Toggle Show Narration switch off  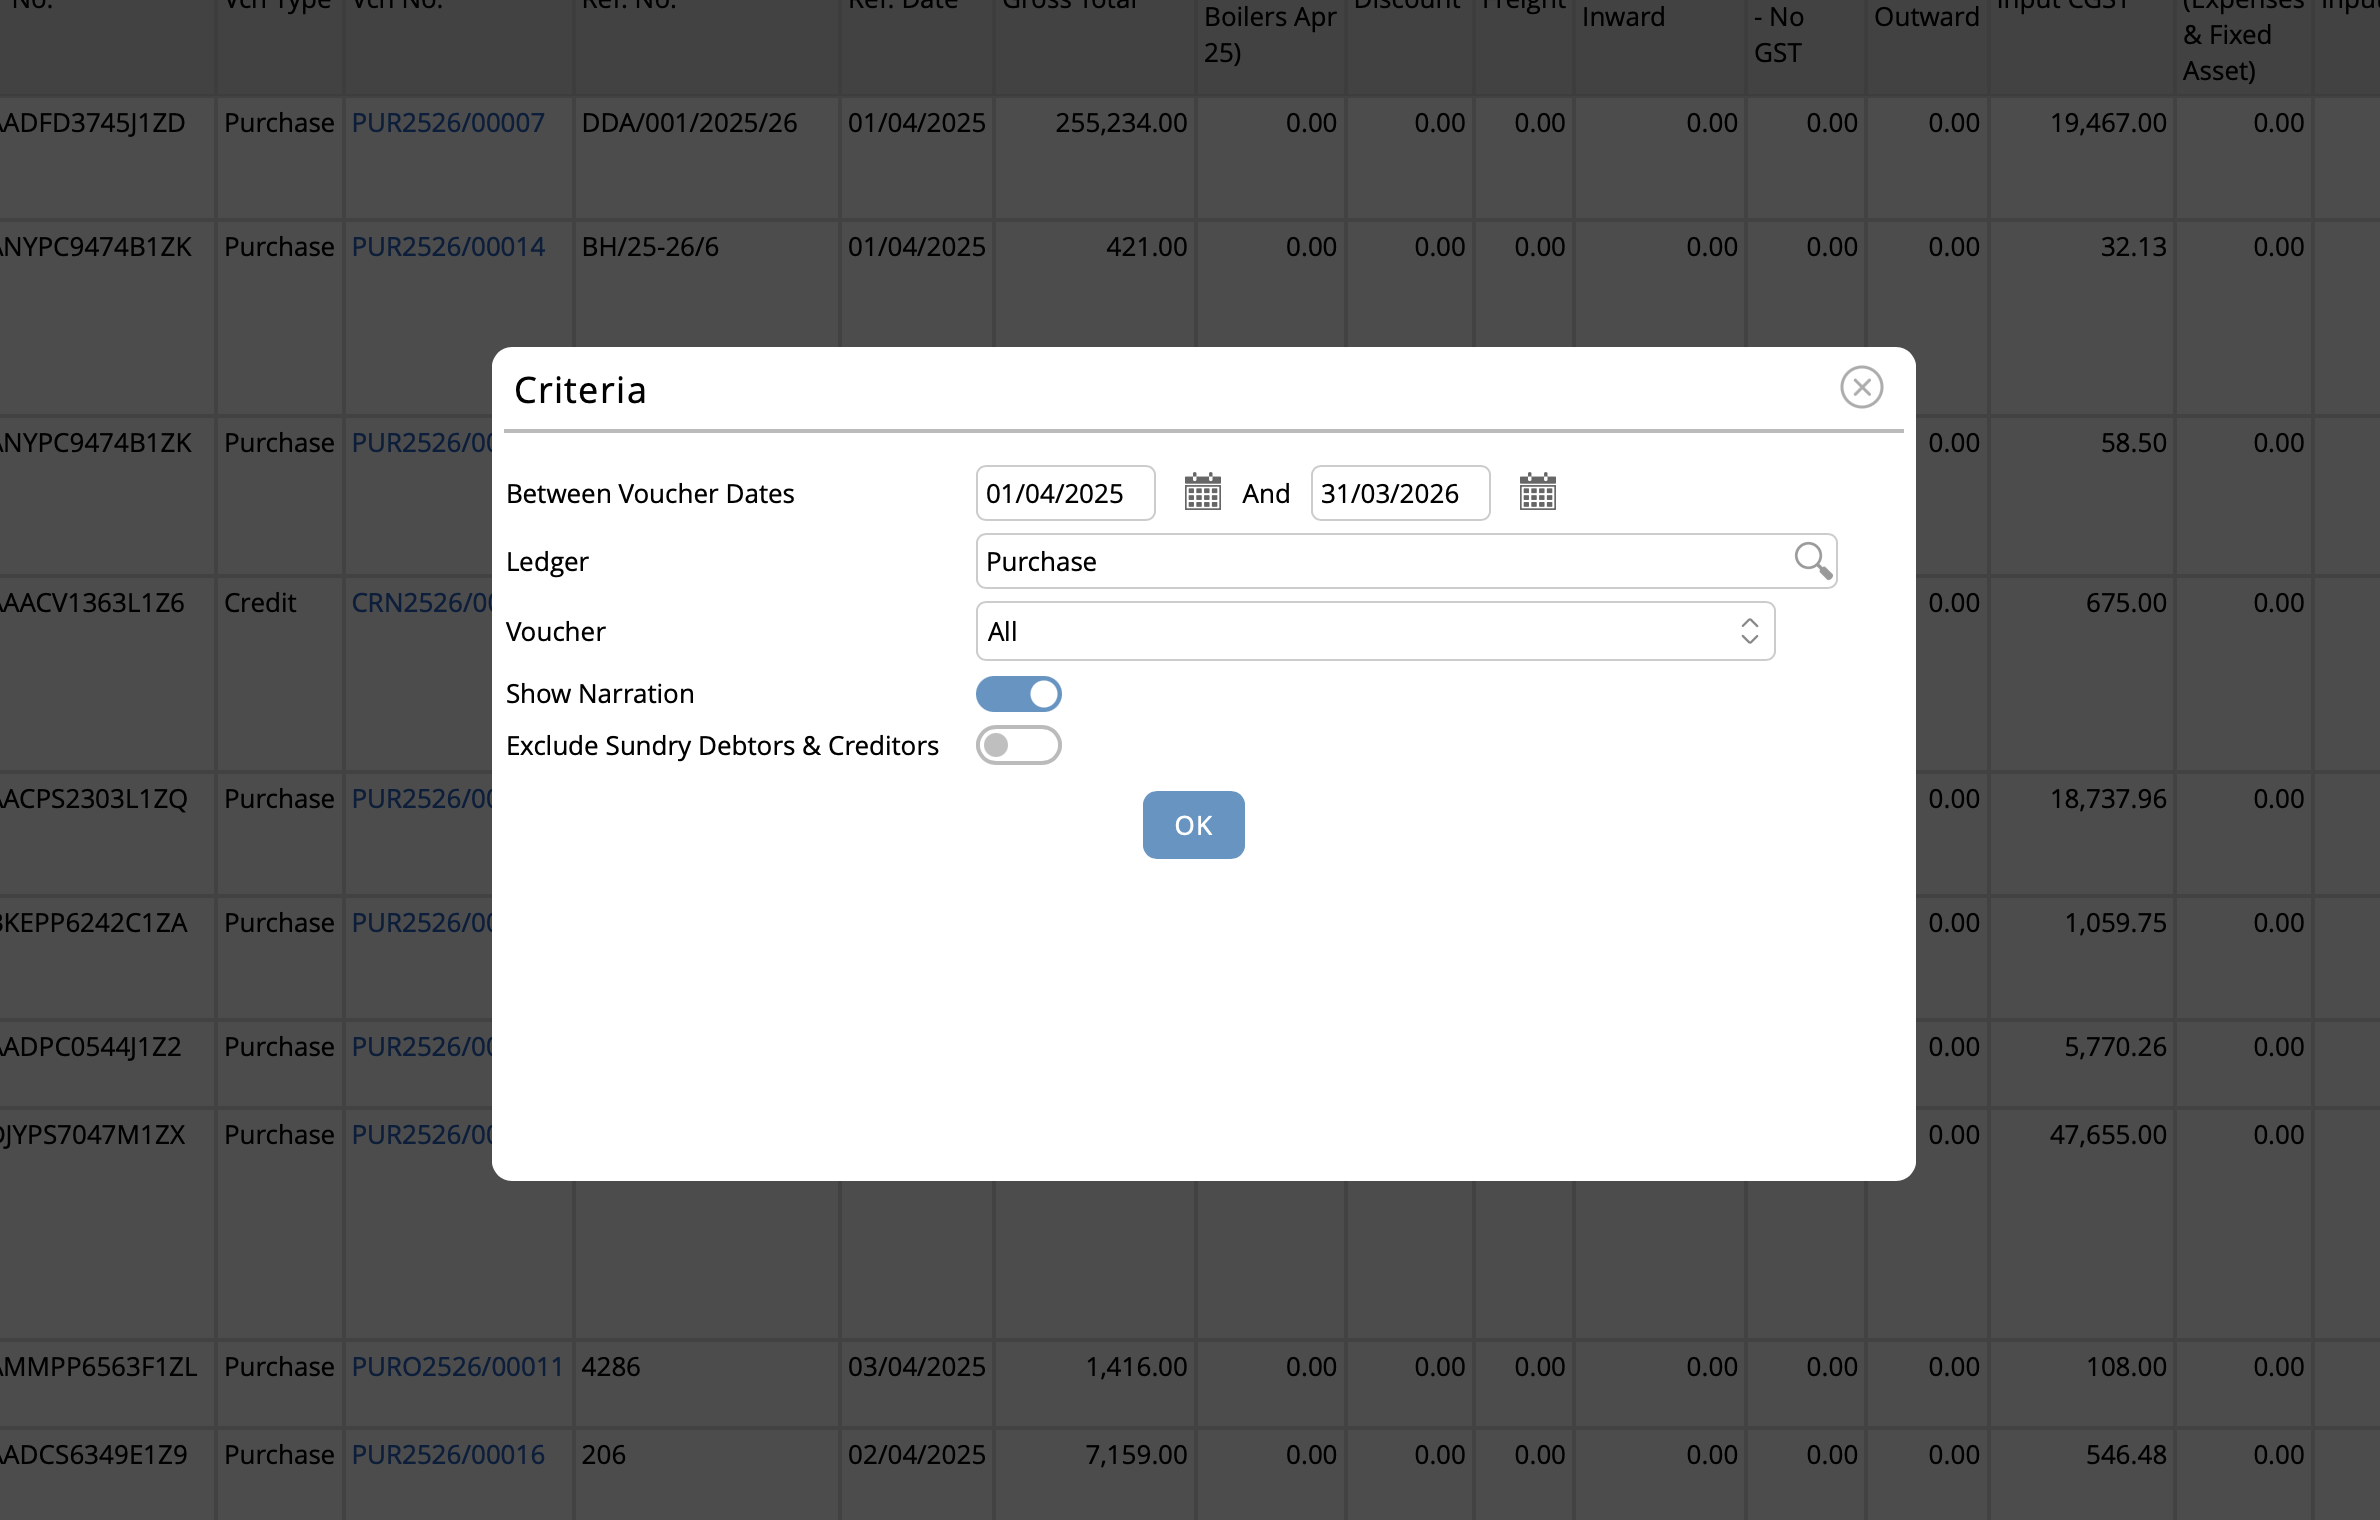pyautogui.click(x=1018, y=693)
